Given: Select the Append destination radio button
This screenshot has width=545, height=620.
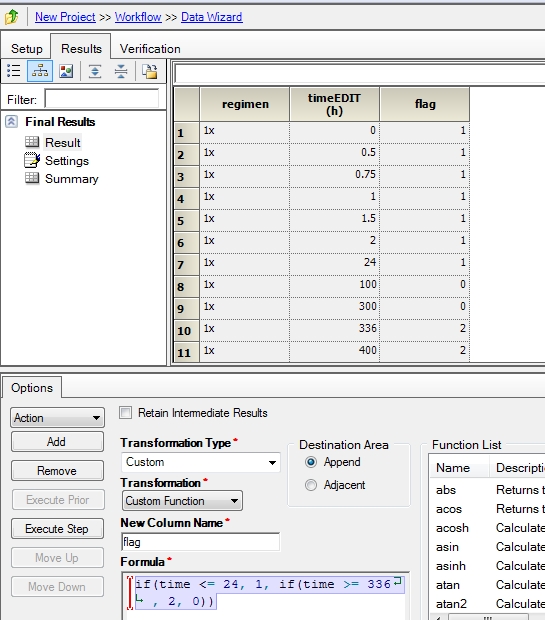Looking at the screenshot, I should coord(311,462).
